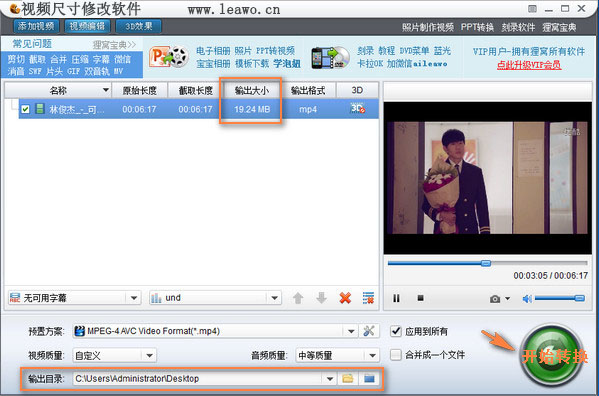
Task: Open the 音频质量 dropdown
Action: click(x=337, y=356)
